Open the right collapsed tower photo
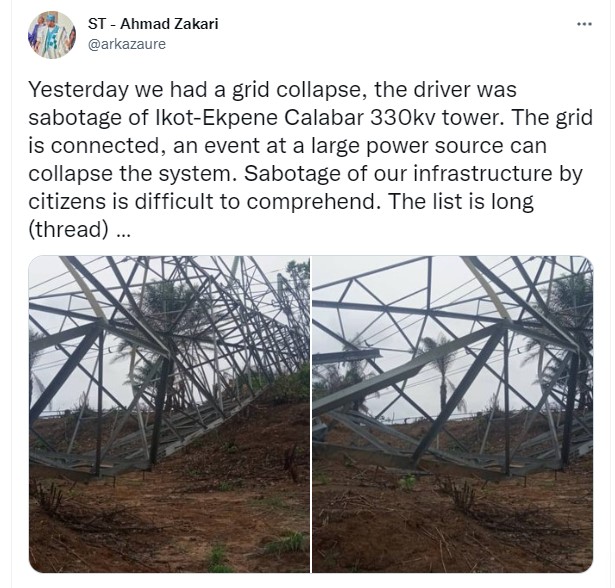Image resolution: width=615 pixels, height=588 pixels. (x=453, y=414)
